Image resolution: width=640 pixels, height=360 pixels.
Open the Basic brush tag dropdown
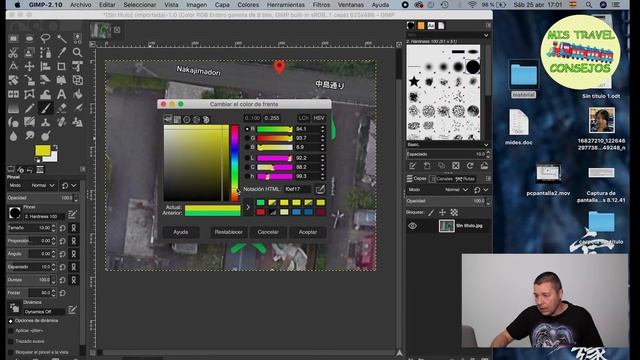(448, 145)
